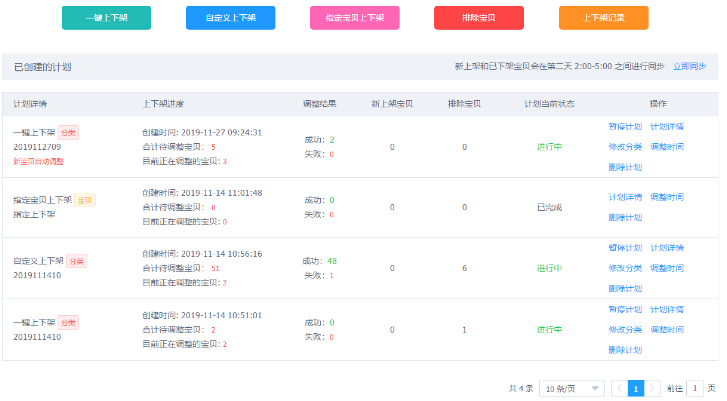Screen dimensions: 727x401
Task: Click the 一键上下架 button
Action: click(x=106, y=18)
